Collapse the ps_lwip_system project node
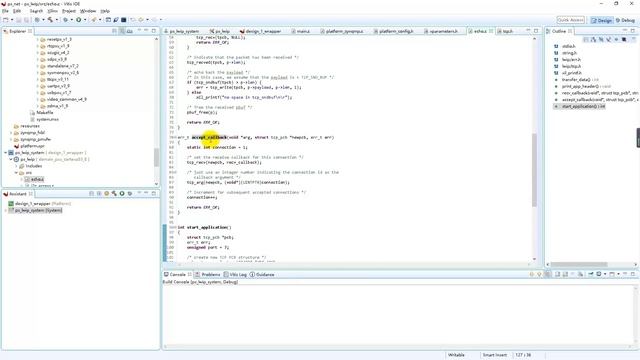This screenshot has width=640, height=360. (6, 153)
